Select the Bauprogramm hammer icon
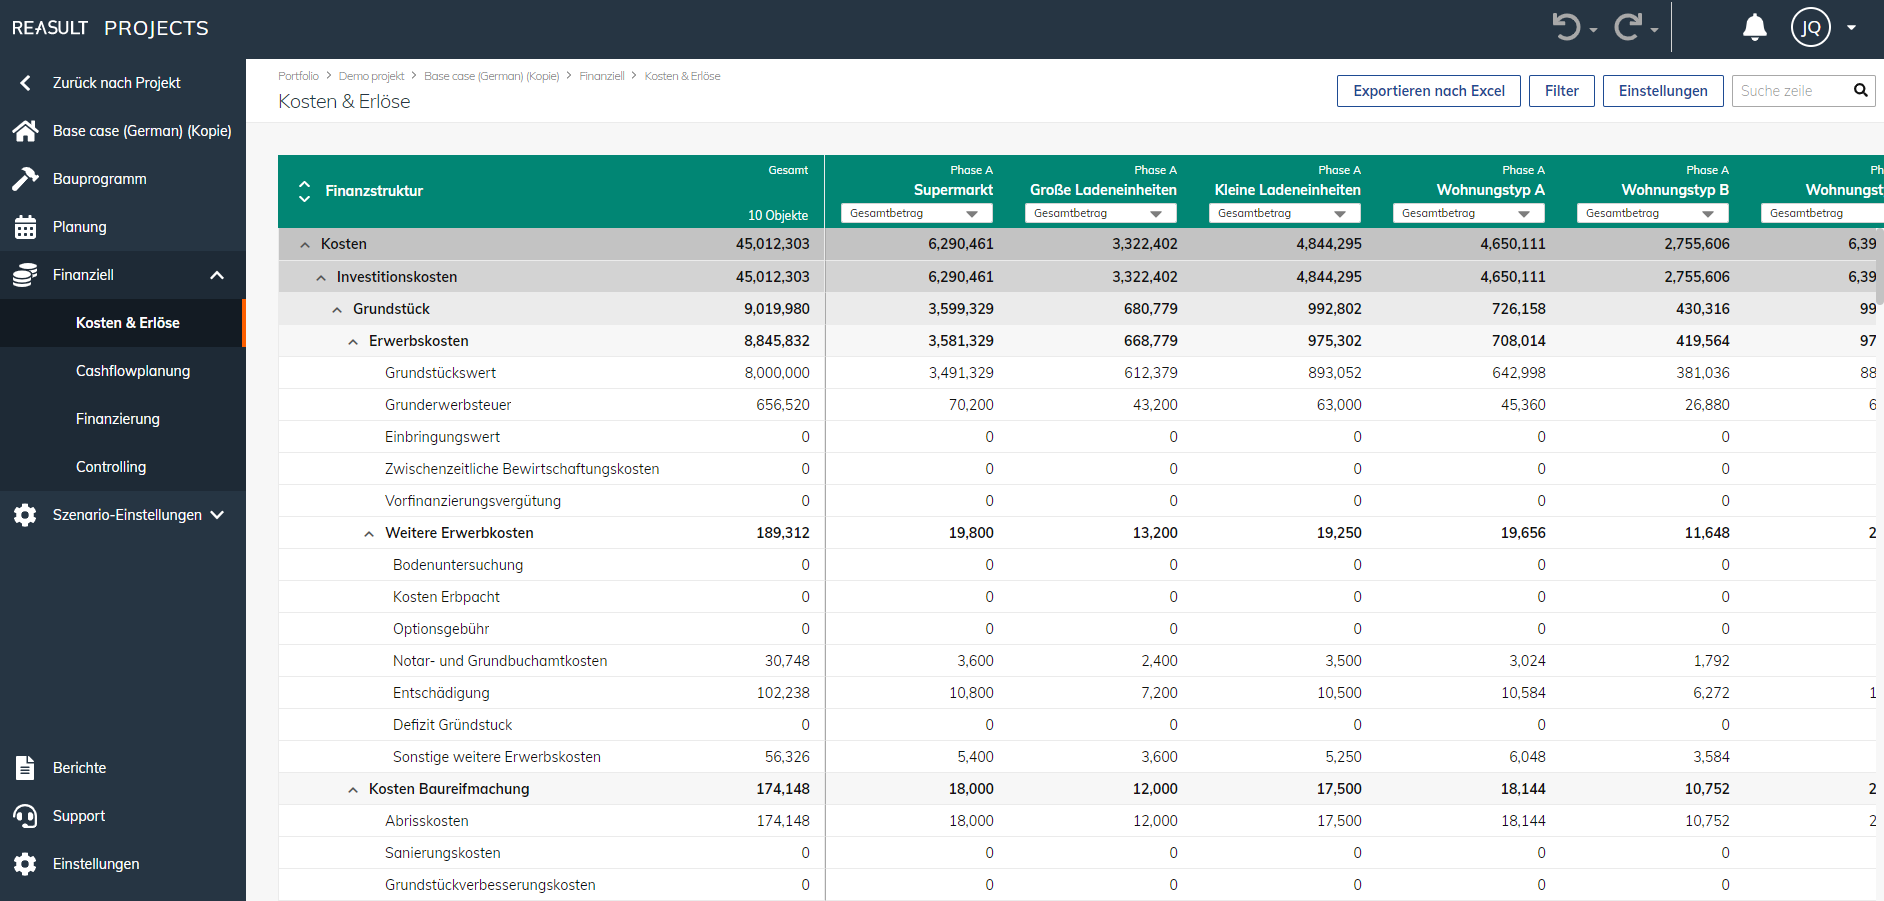This screenshot has height=901, width=1884. [x=26, y=178]
